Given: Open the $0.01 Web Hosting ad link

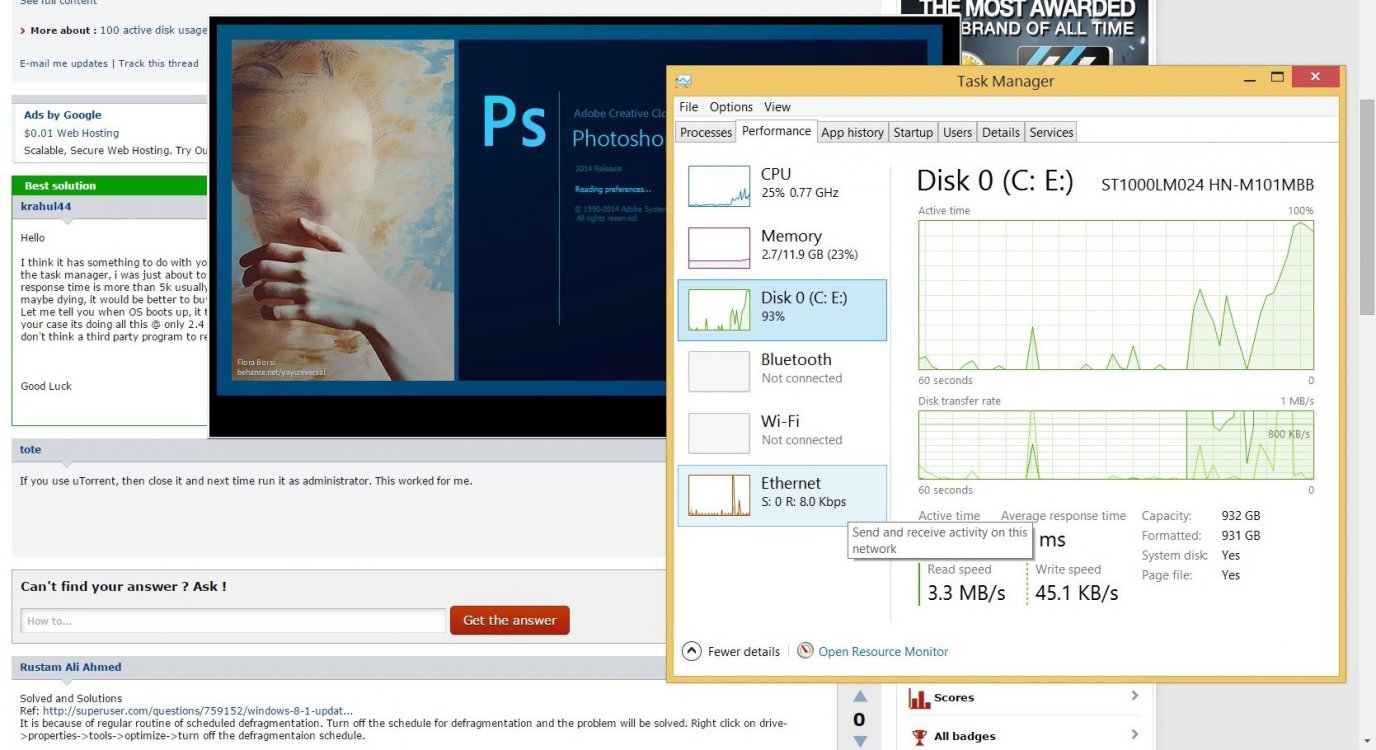Looking at the screenshot, I should (71, 133).
